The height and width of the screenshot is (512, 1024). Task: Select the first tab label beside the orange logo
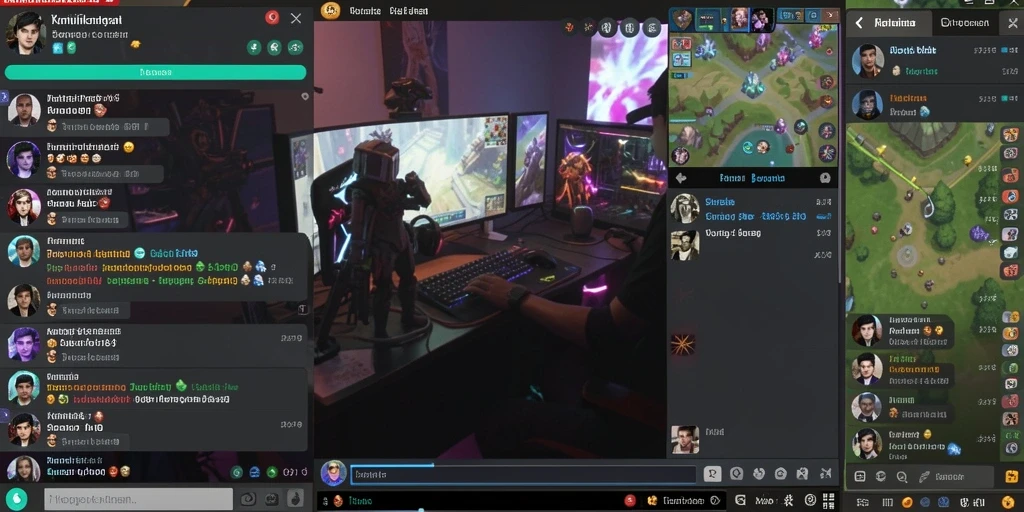pyautogui.click(x=364, y=11)
